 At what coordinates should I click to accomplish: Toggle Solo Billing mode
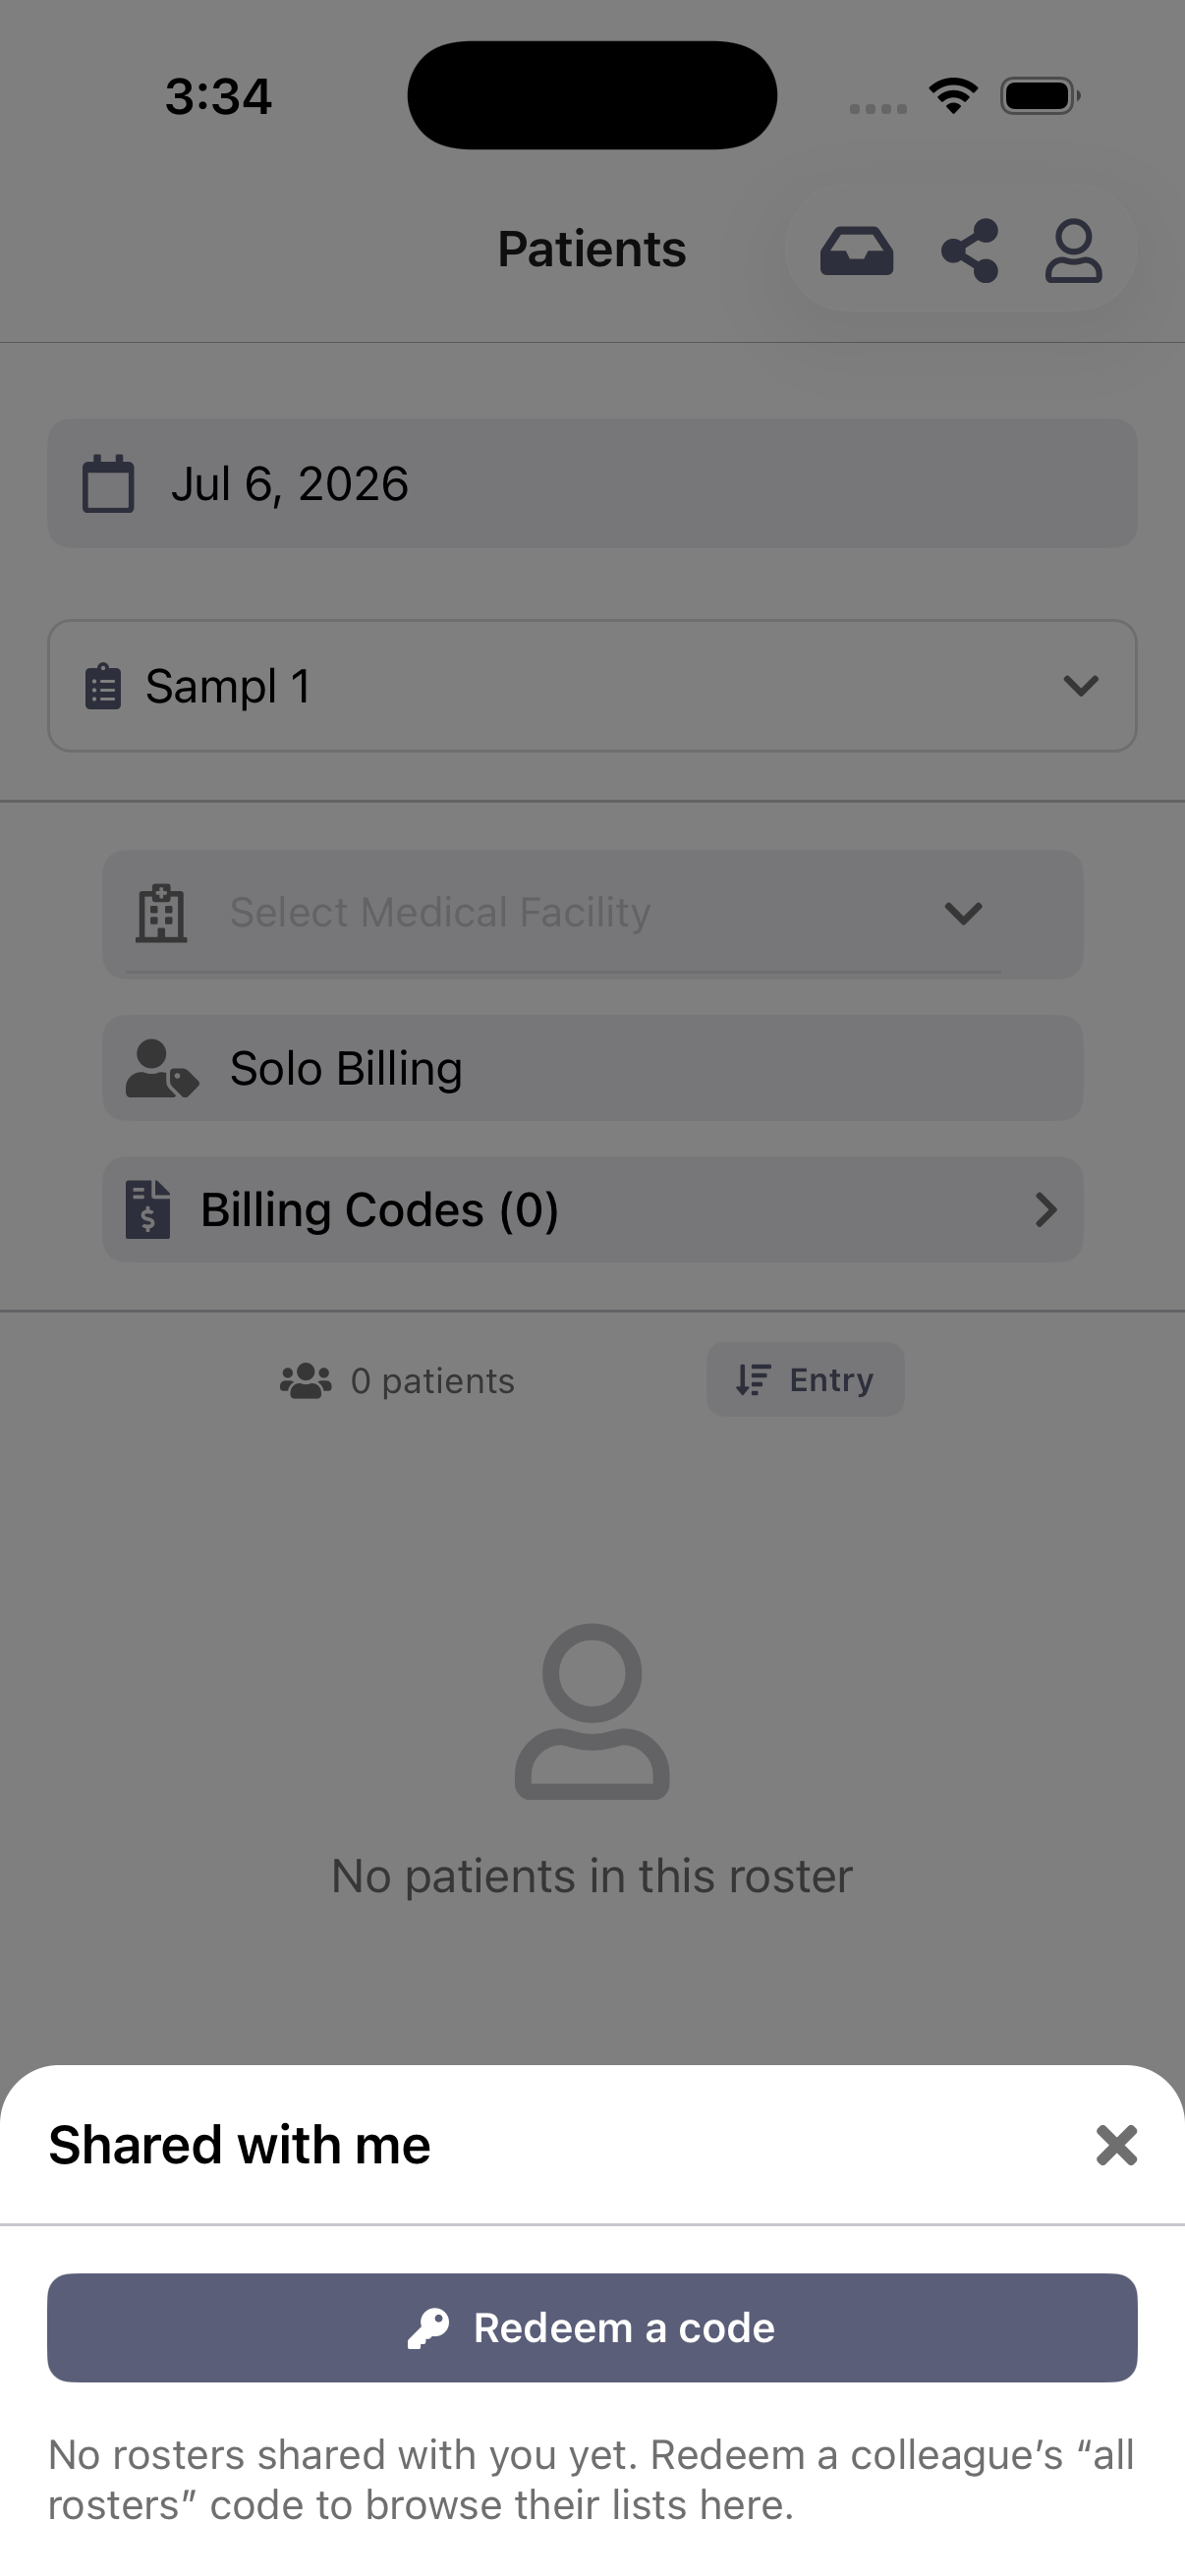[x=592, y=1068]
